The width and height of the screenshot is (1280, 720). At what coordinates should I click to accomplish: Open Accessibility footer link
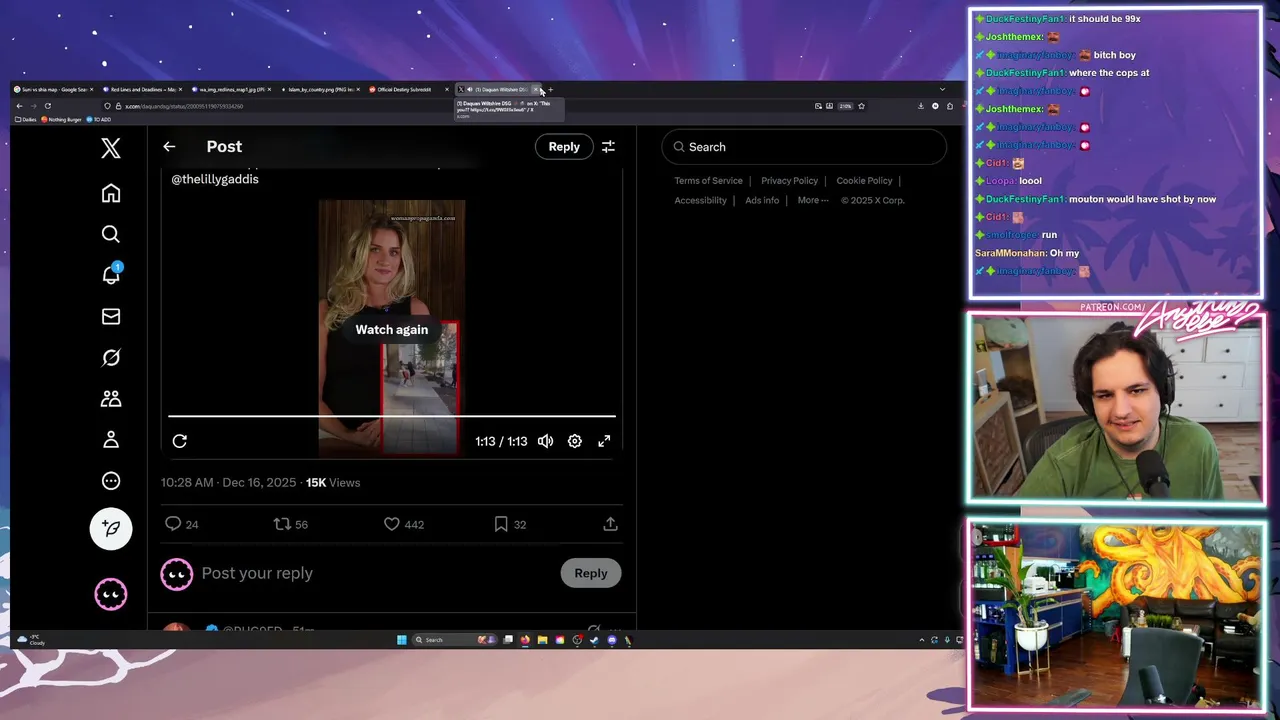pos(700,200)
